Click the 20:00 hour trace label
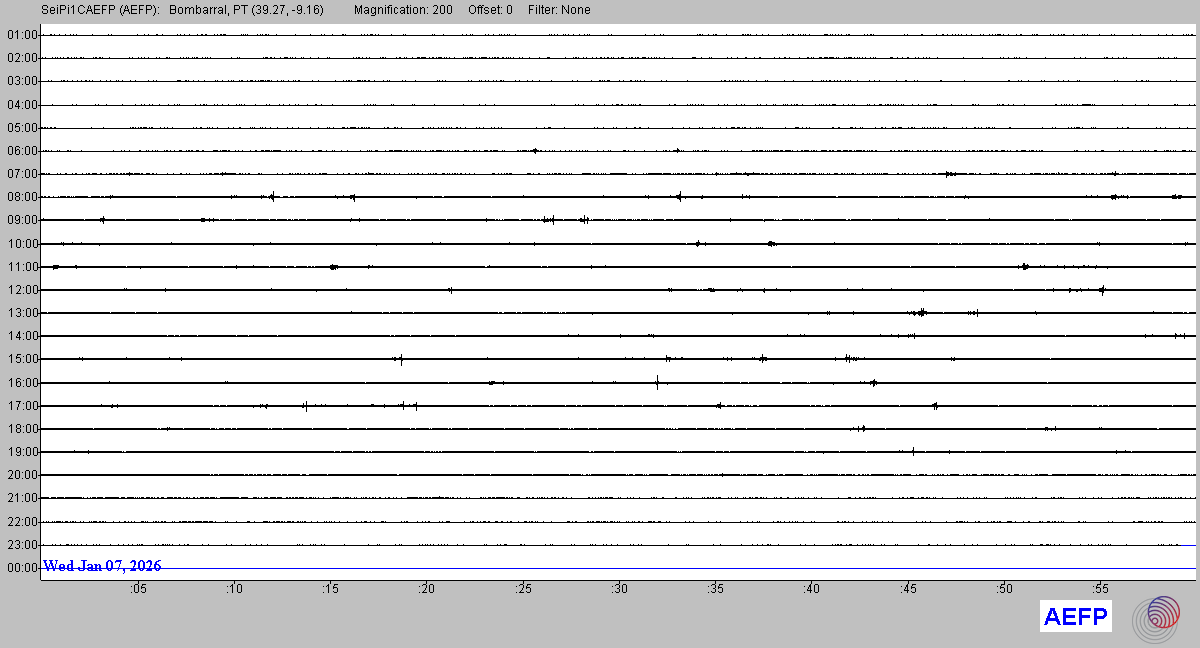Image resolution: width=1200 pixels, height=648 pixels. click(21, 475)
